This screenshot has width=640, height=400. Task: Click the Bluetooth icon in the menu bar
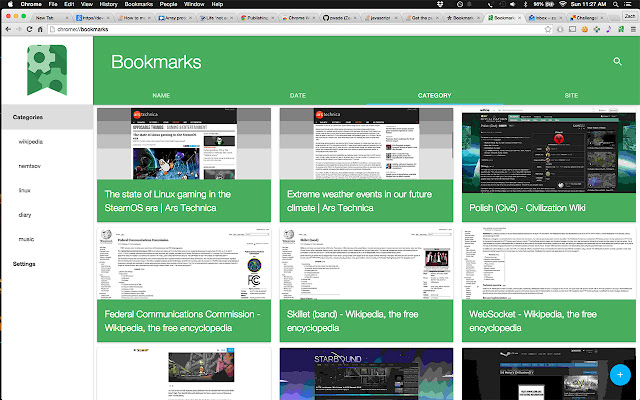(525, 4)
